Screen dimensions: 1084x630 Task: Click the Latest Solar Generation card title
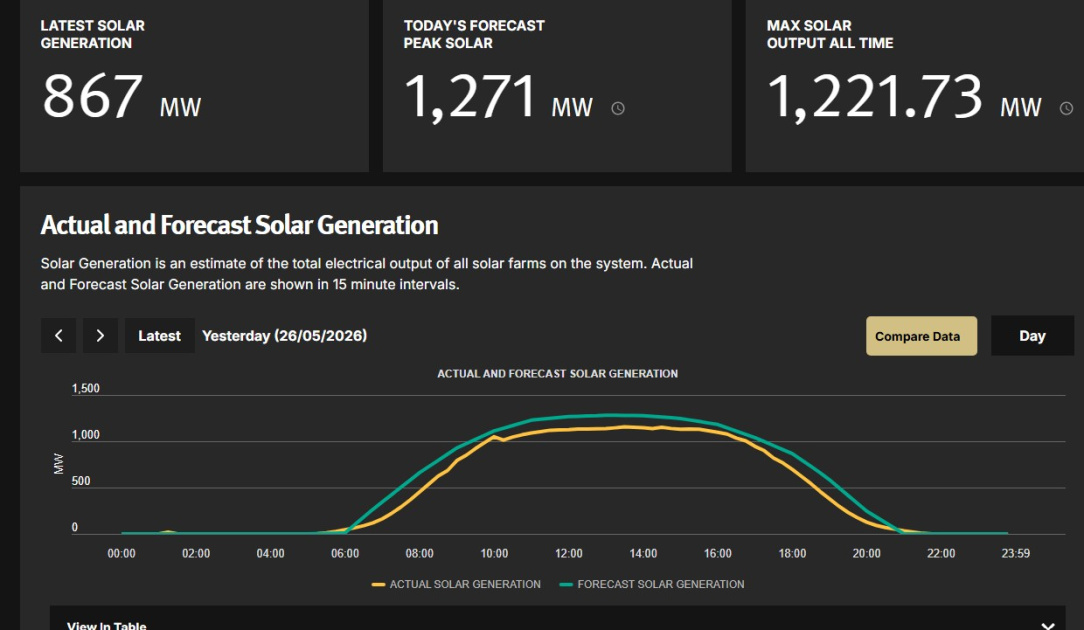click(x=93, y=35)
